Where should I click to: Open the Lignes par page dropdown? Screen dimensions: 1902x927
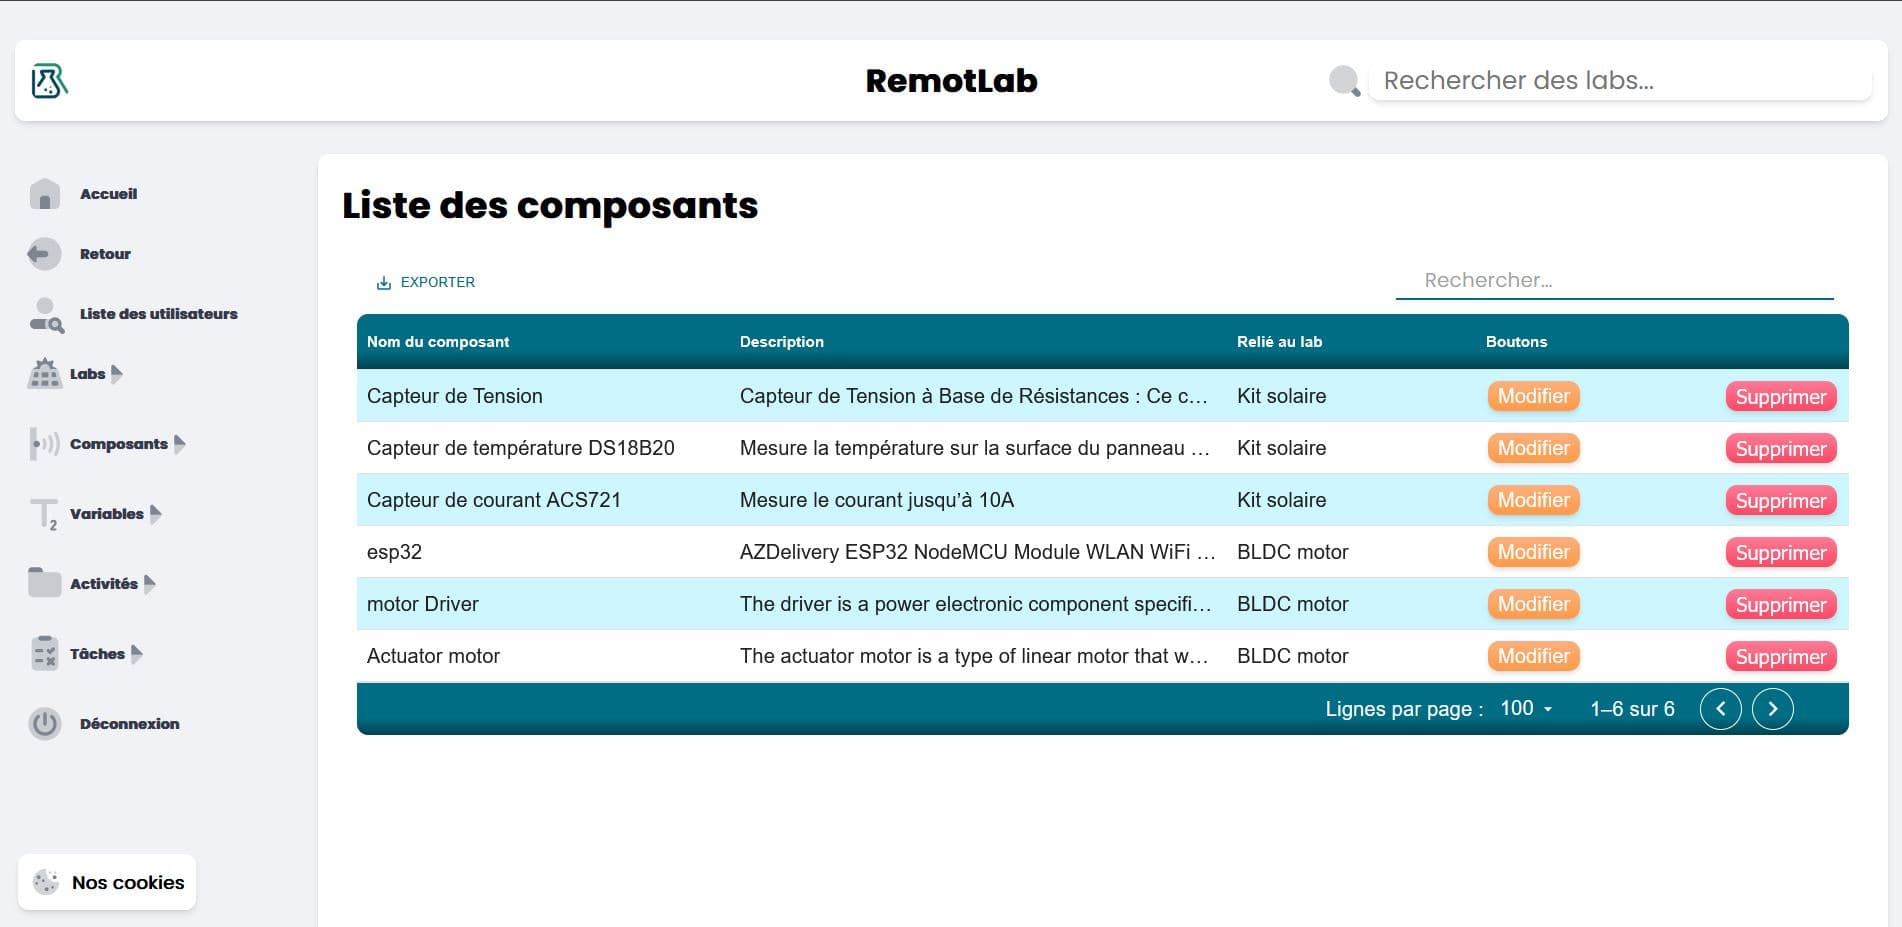1525,708
